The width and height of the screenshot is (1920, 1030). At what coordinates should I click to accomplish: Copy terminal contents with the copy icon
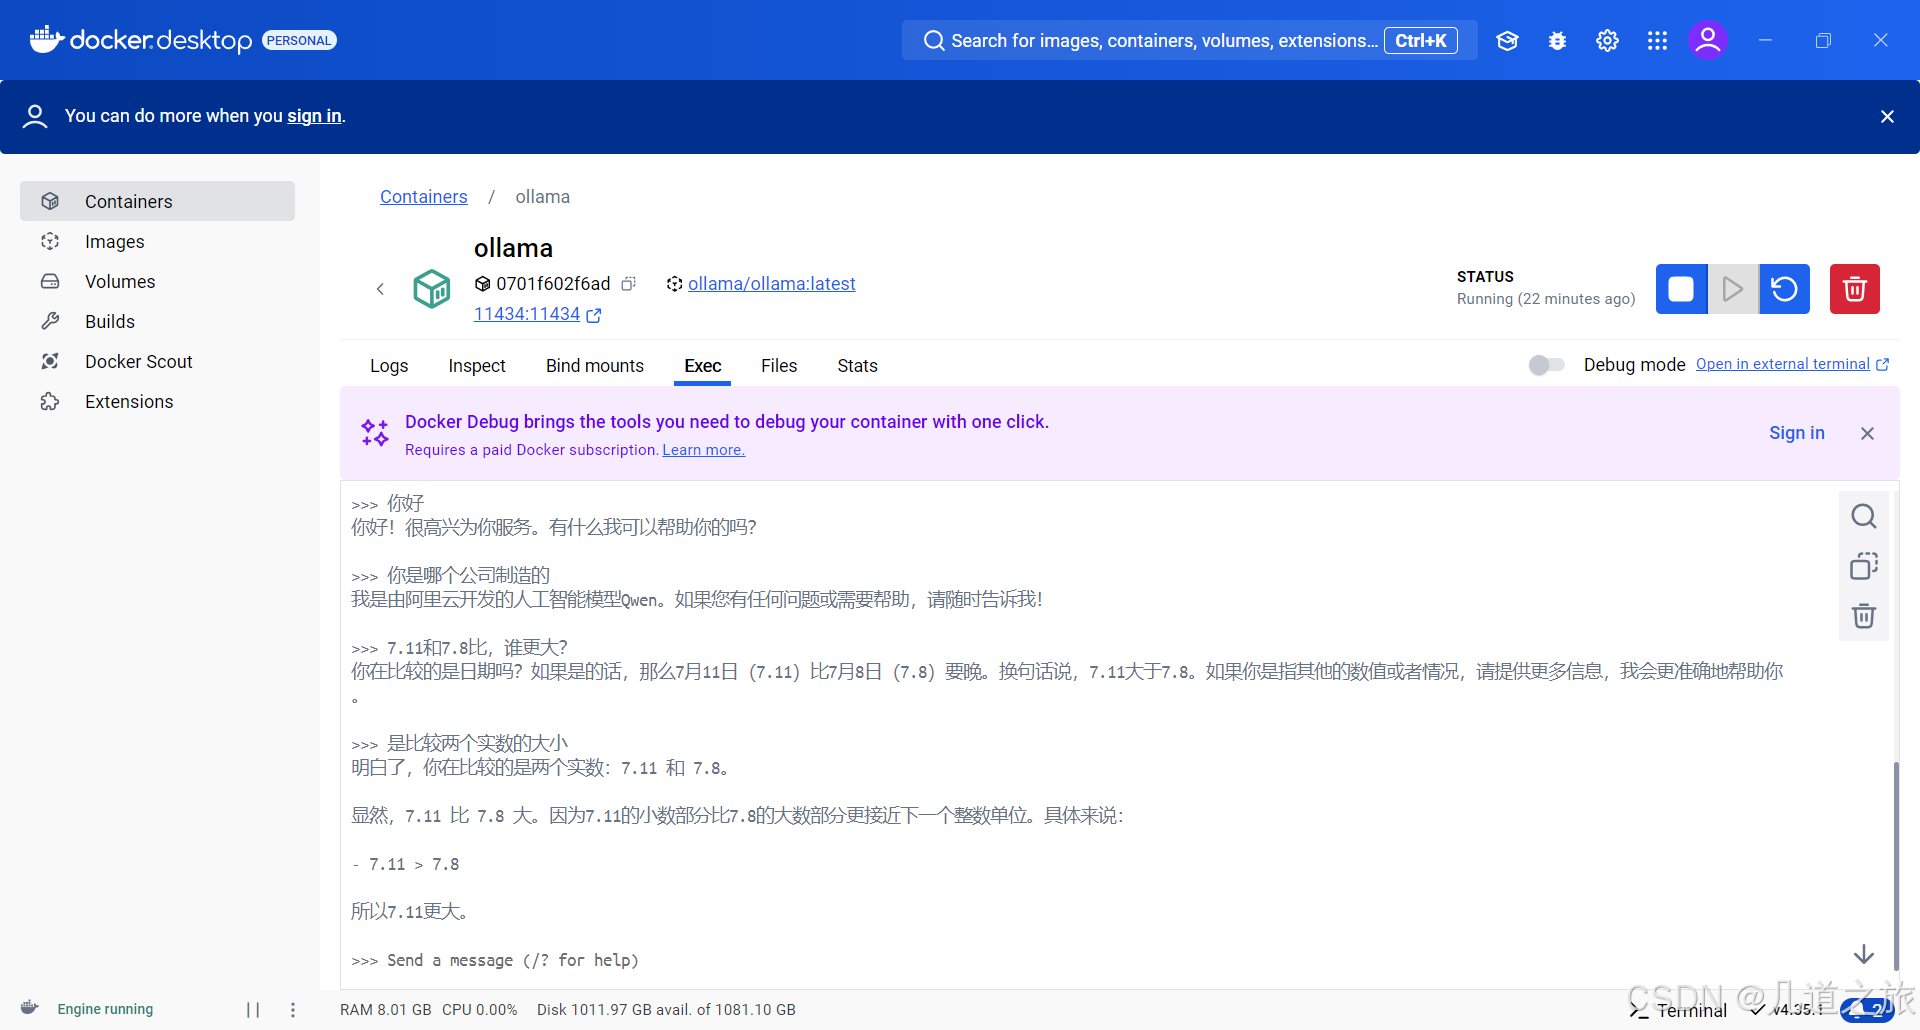tap(1863, 566)
